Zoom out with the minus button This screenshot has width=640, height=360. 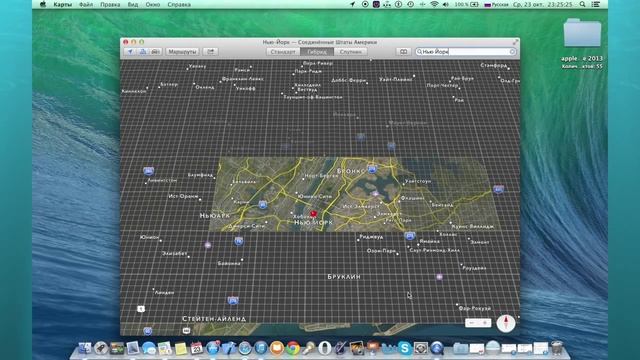(472, 323)
